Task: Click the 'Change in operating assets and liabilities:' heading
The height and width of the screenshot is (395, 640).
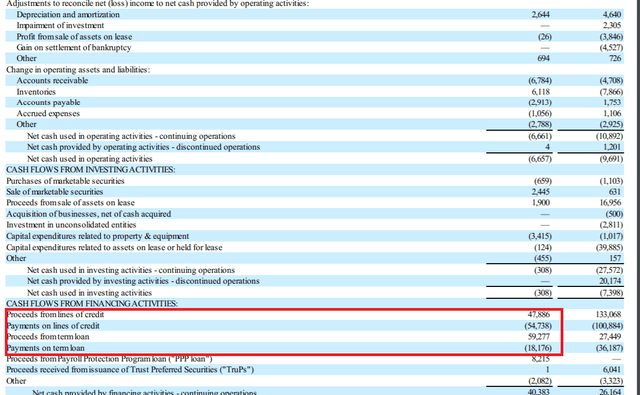Action: [78, 70]
